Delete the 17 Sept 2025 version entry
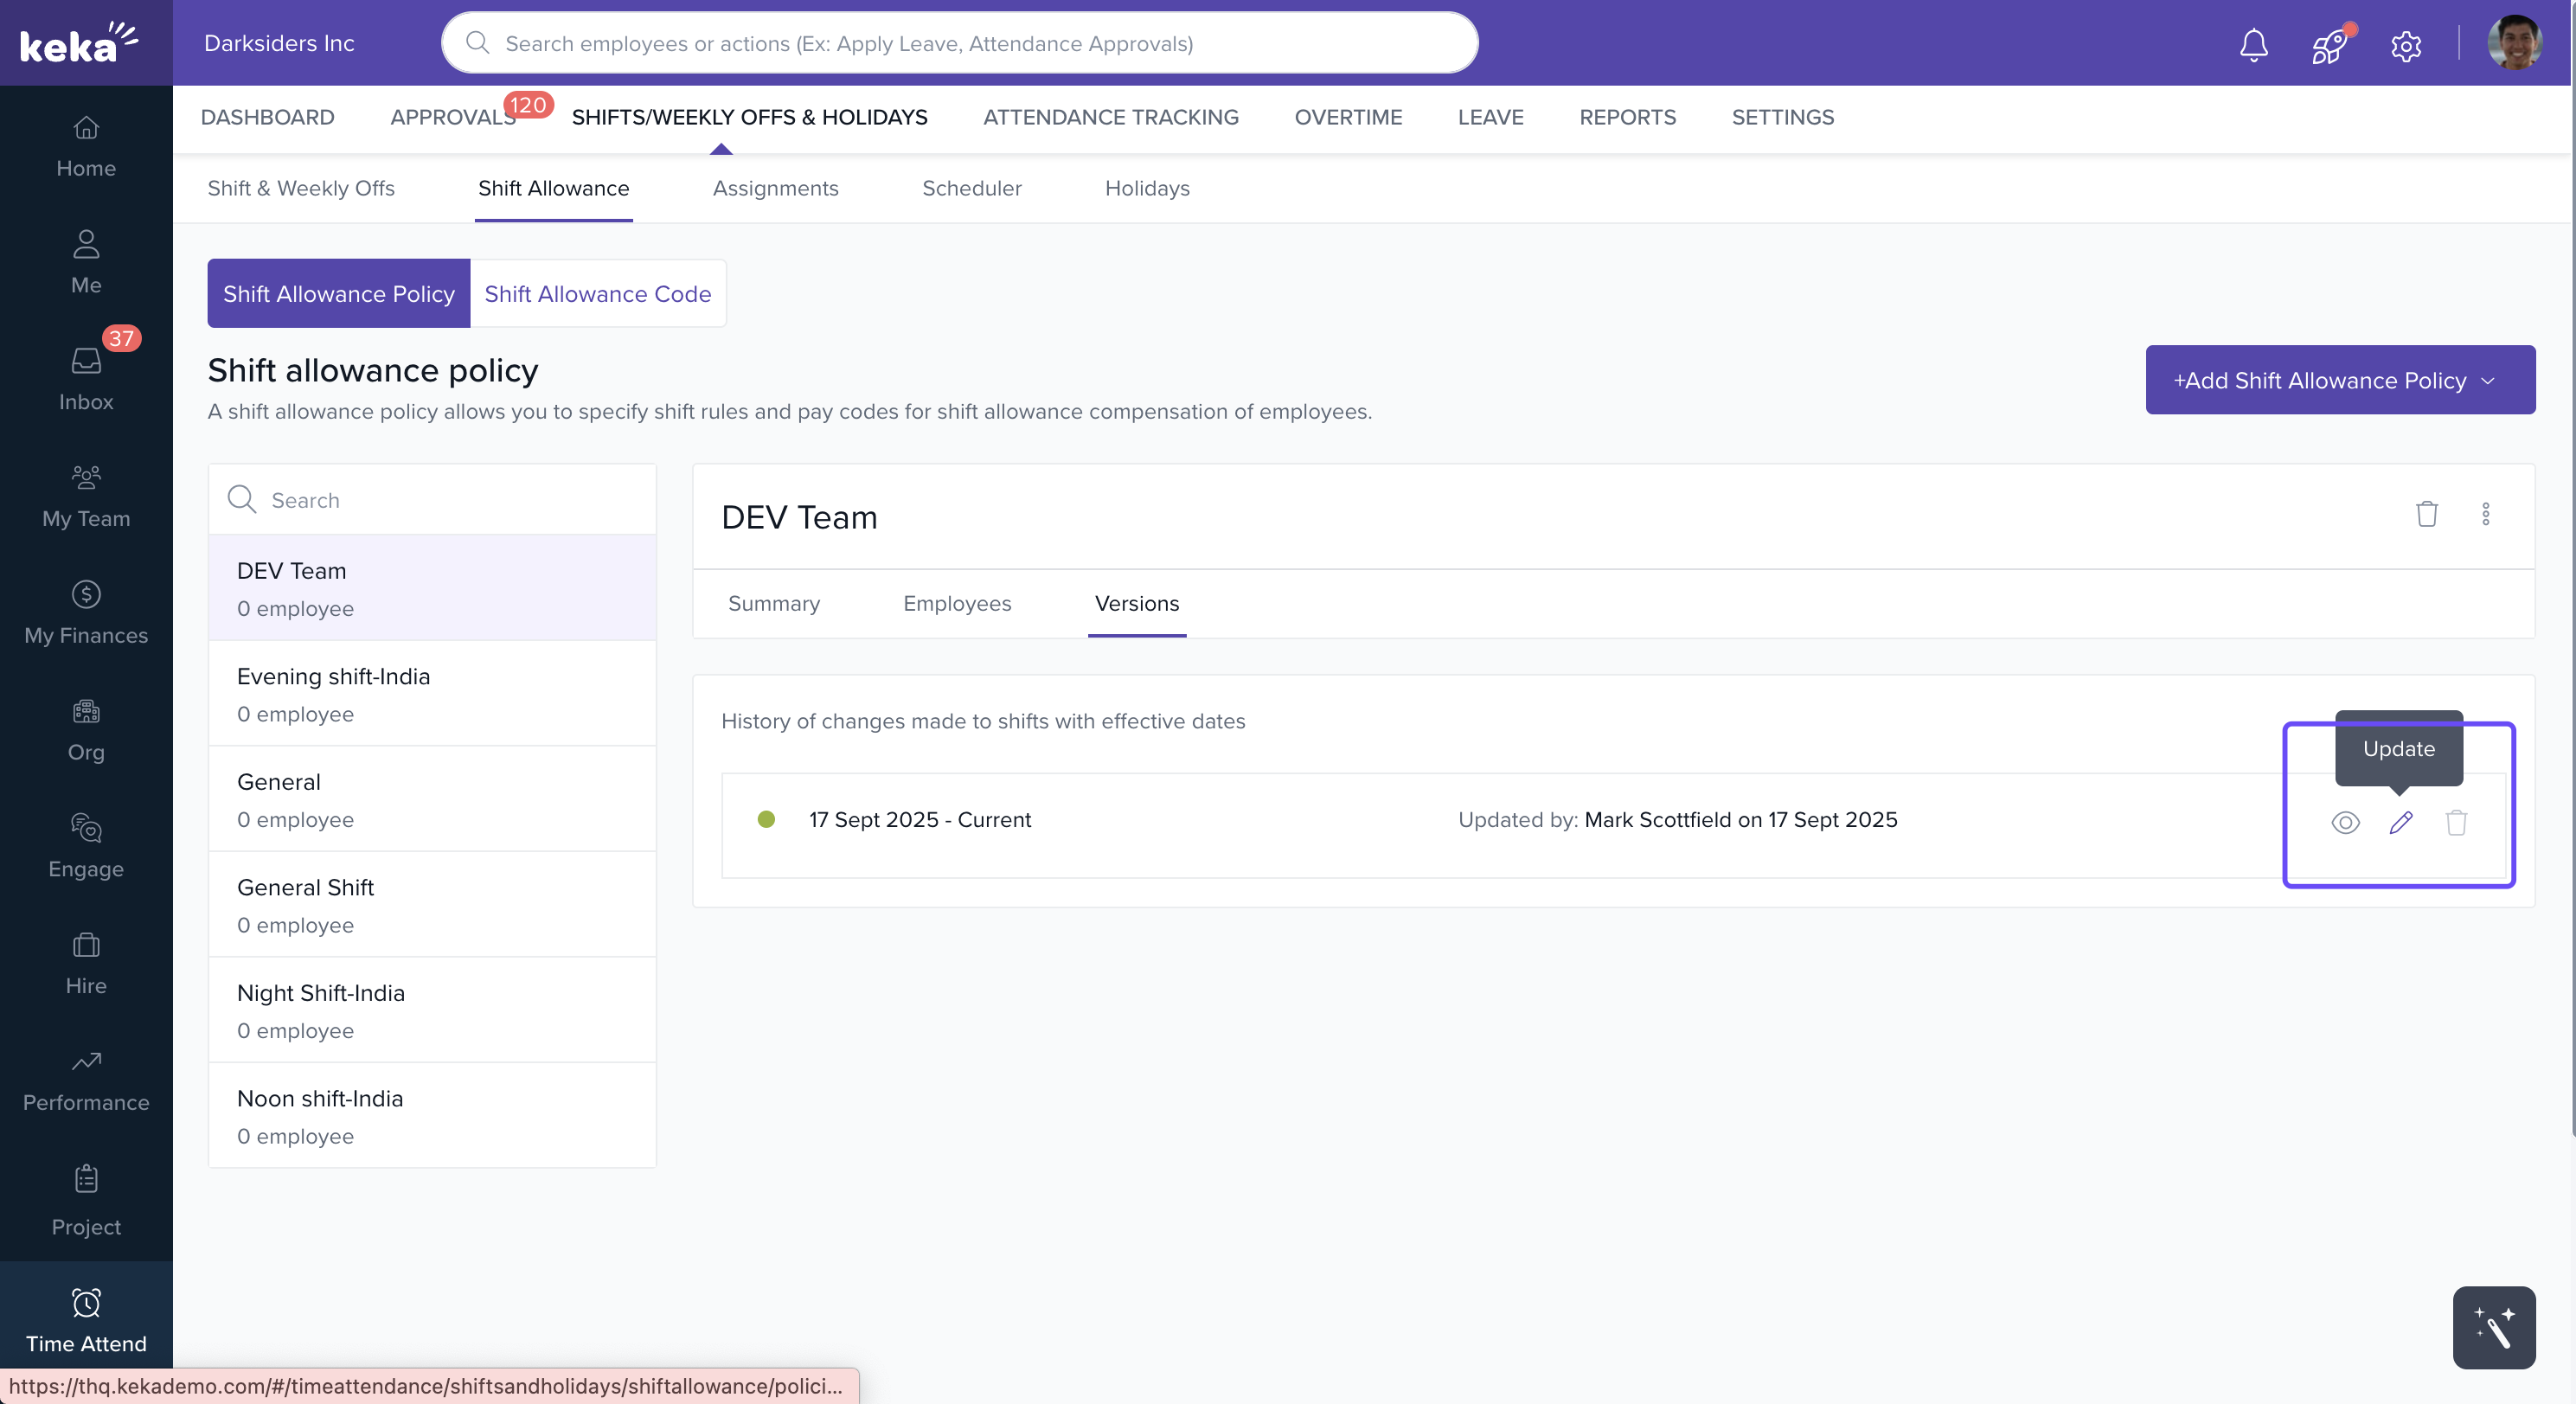The width and height of the screenshot is (2576, 1404). 2456,822
